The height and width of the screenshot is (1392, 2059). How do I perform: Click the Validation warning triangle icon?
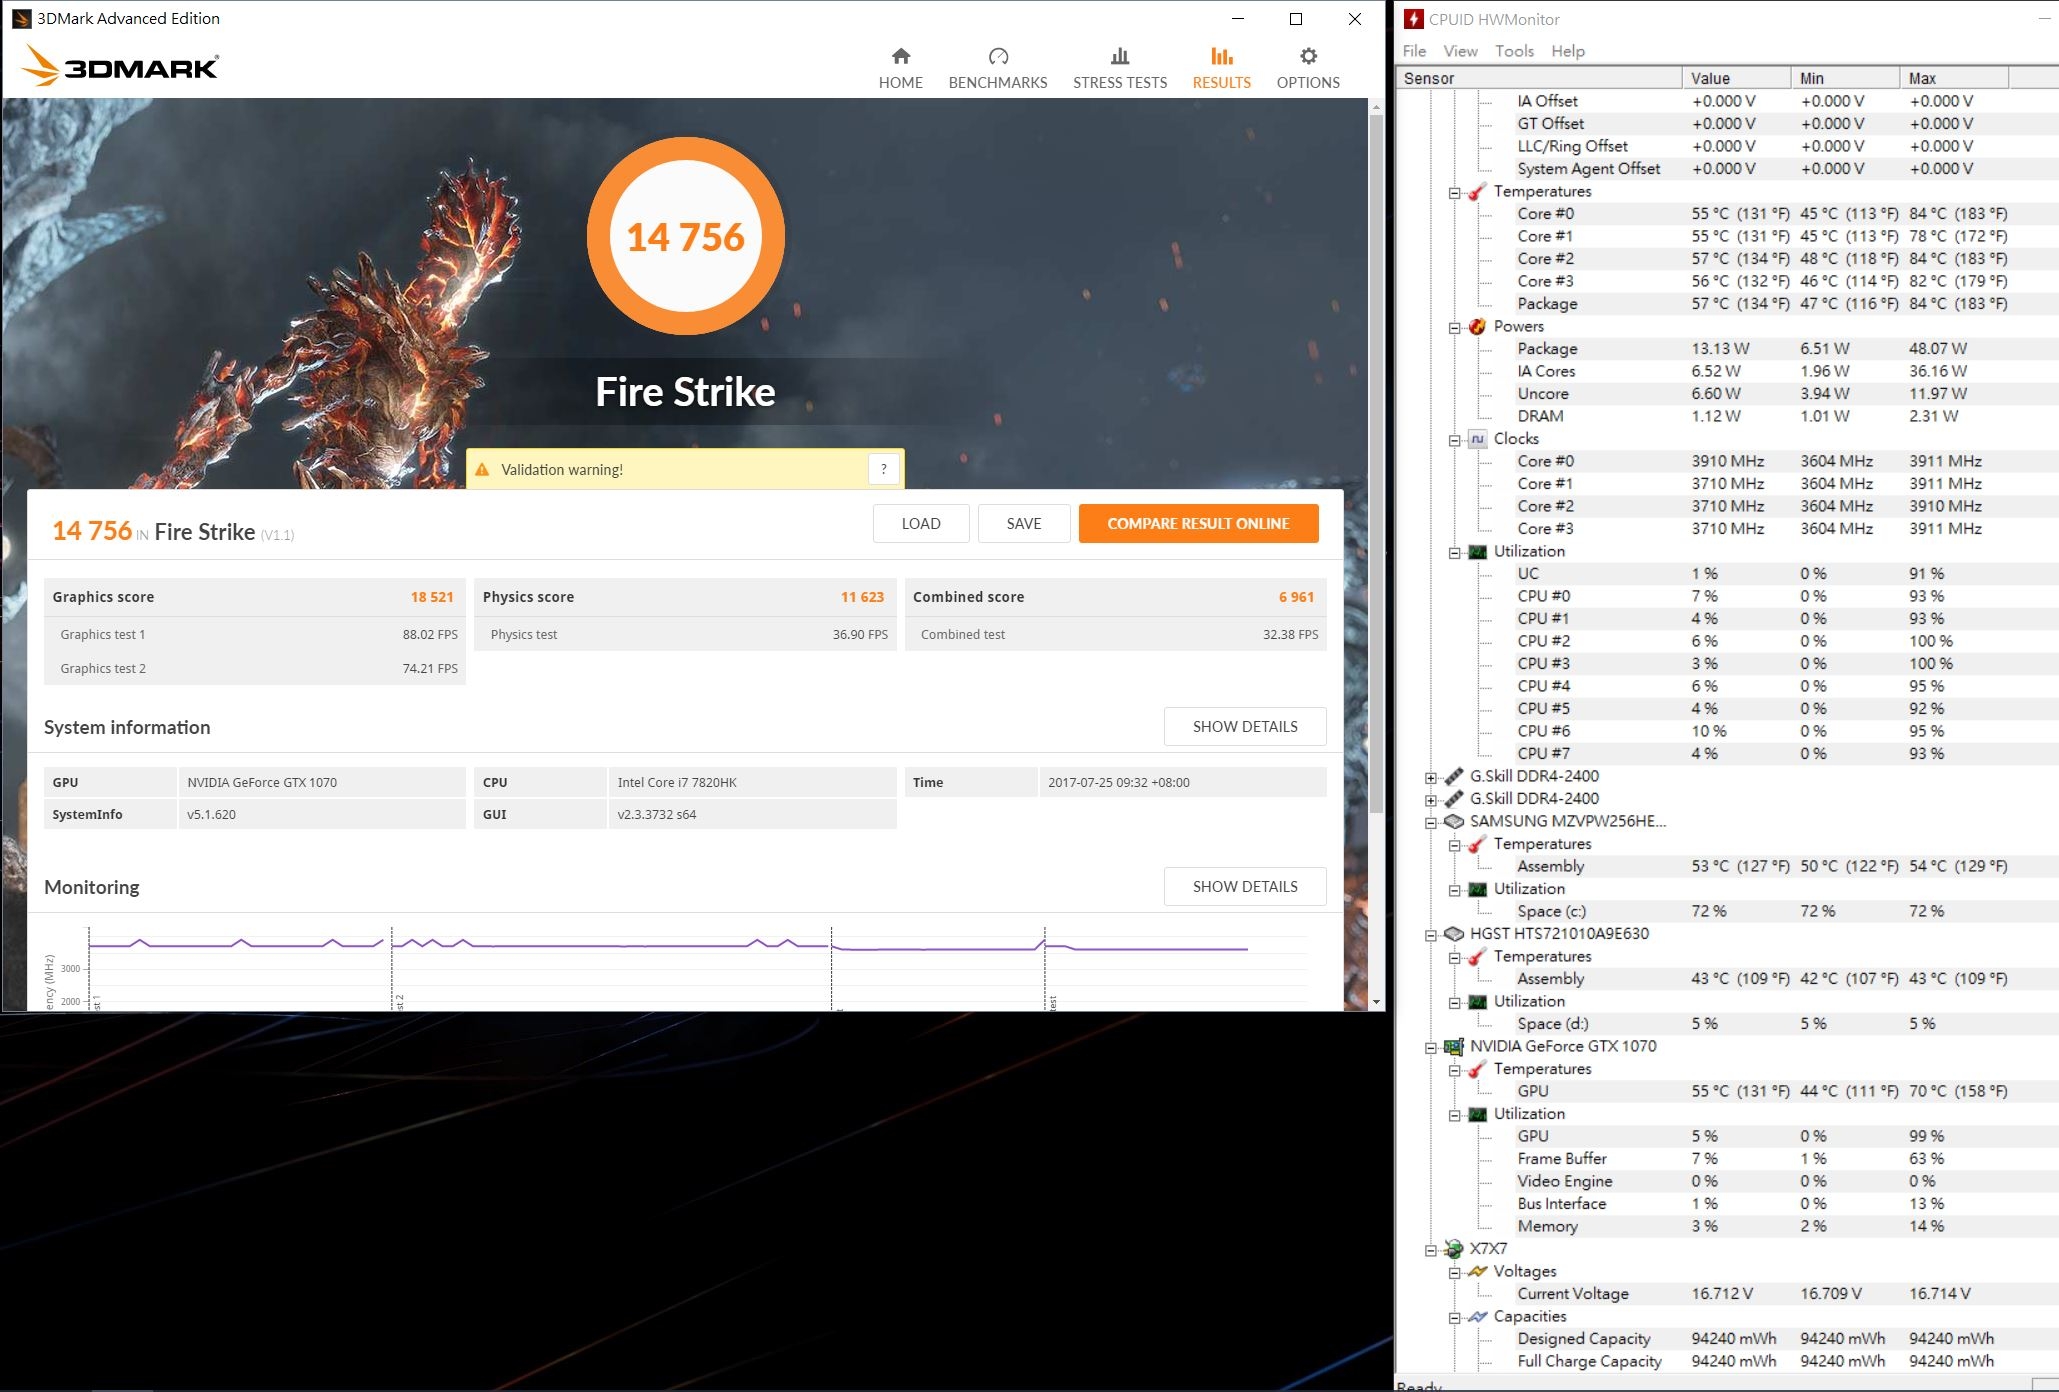click(482, 469)
